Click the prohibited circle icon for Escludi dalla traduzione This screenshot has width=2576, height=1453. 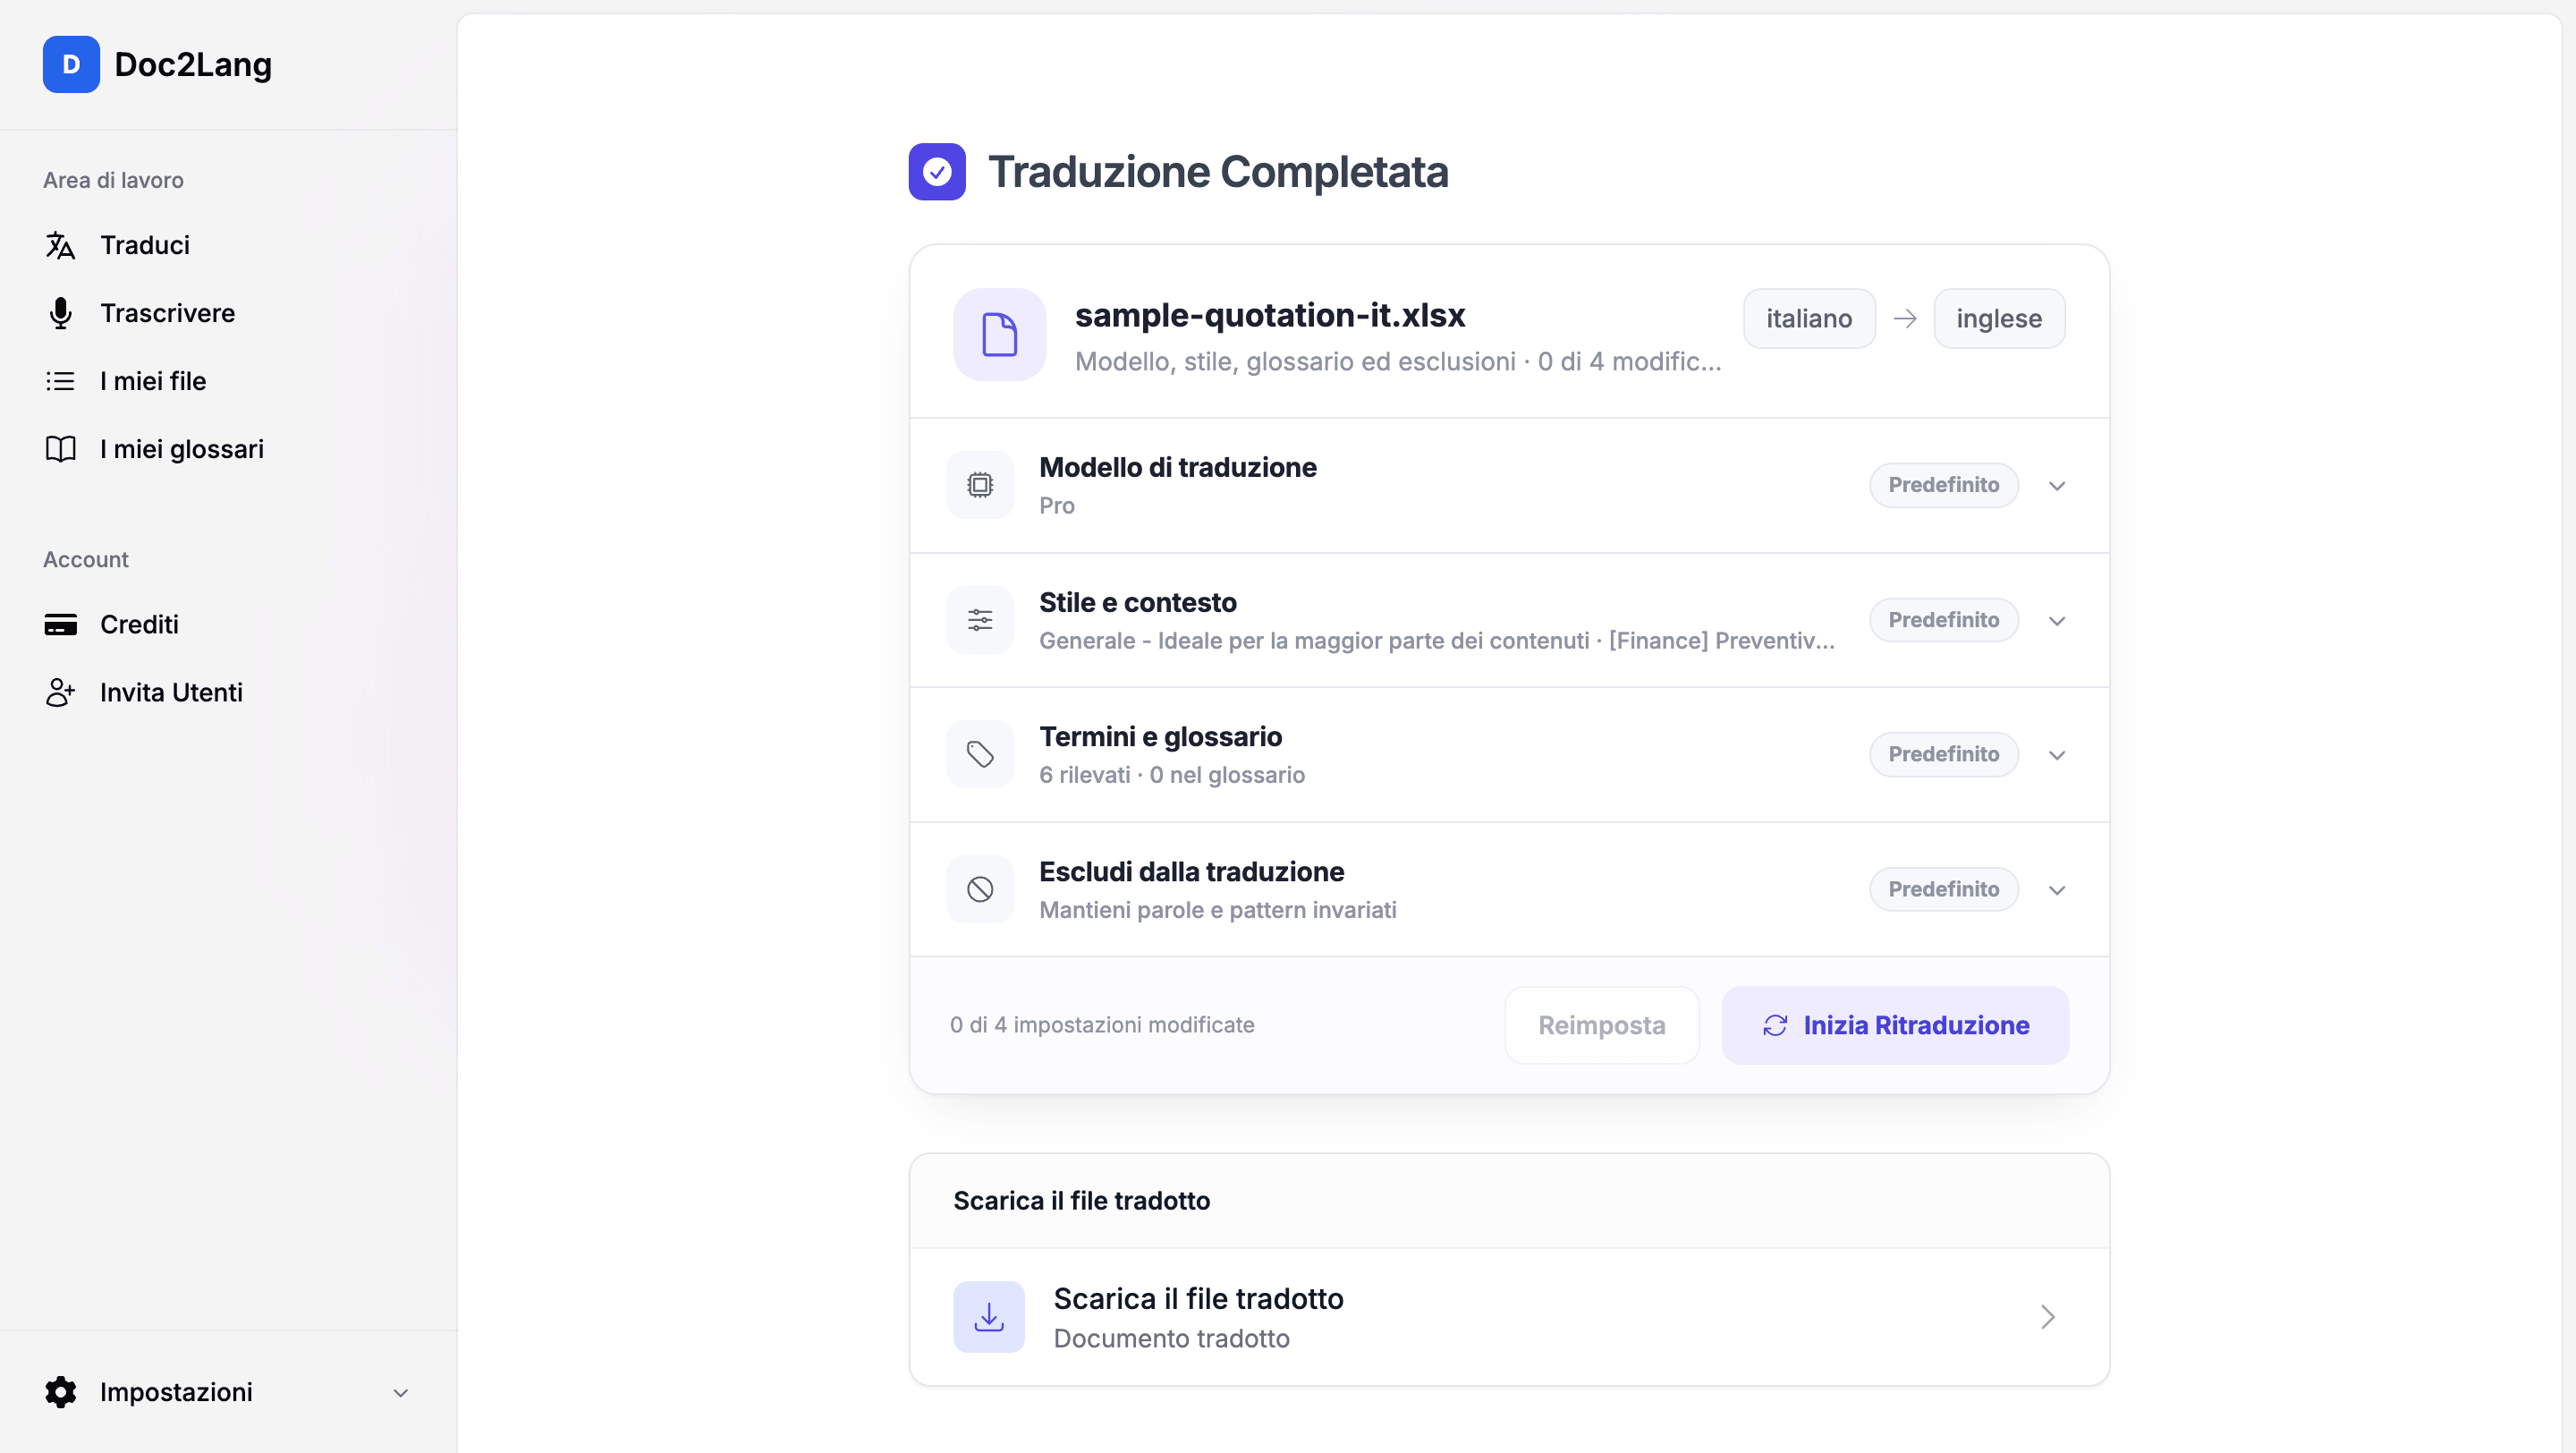coord(980,889)
